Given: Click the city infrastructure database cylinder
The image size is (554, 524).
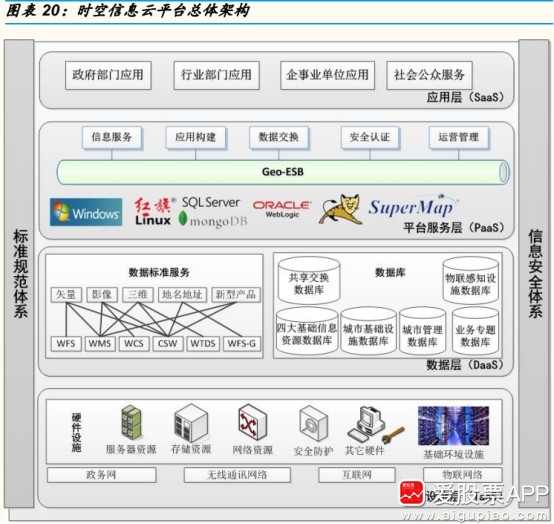Looking at the screenshot, I should tap(369, 331).
